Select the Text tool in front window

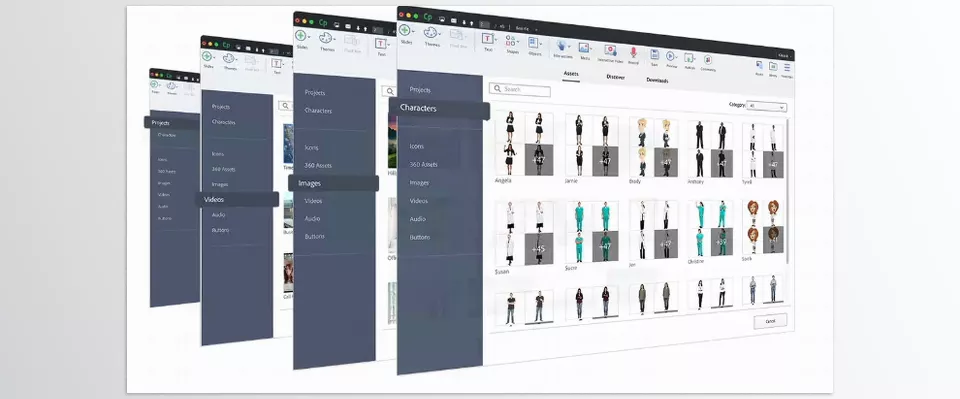[x=487, y=38]
